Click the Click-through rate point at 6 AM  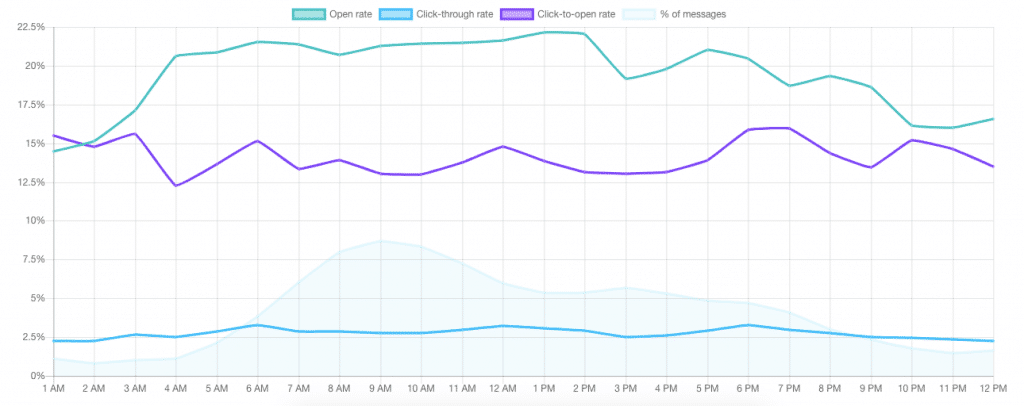point(258,325)
